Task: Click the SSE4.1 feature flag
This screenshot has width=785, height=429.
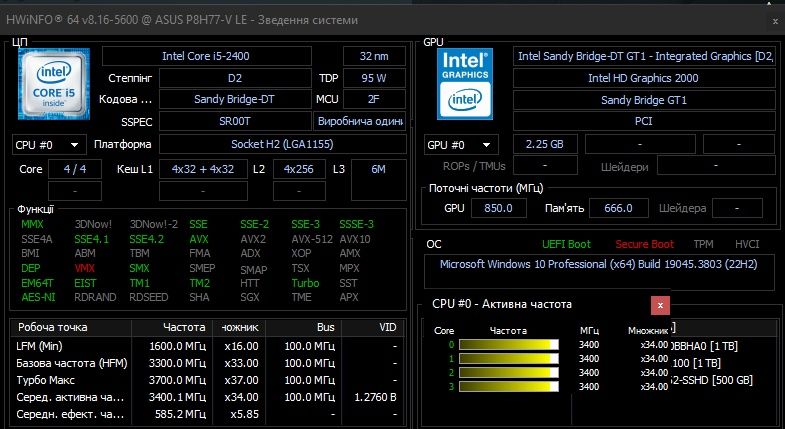Action: [x=91, y=239]
